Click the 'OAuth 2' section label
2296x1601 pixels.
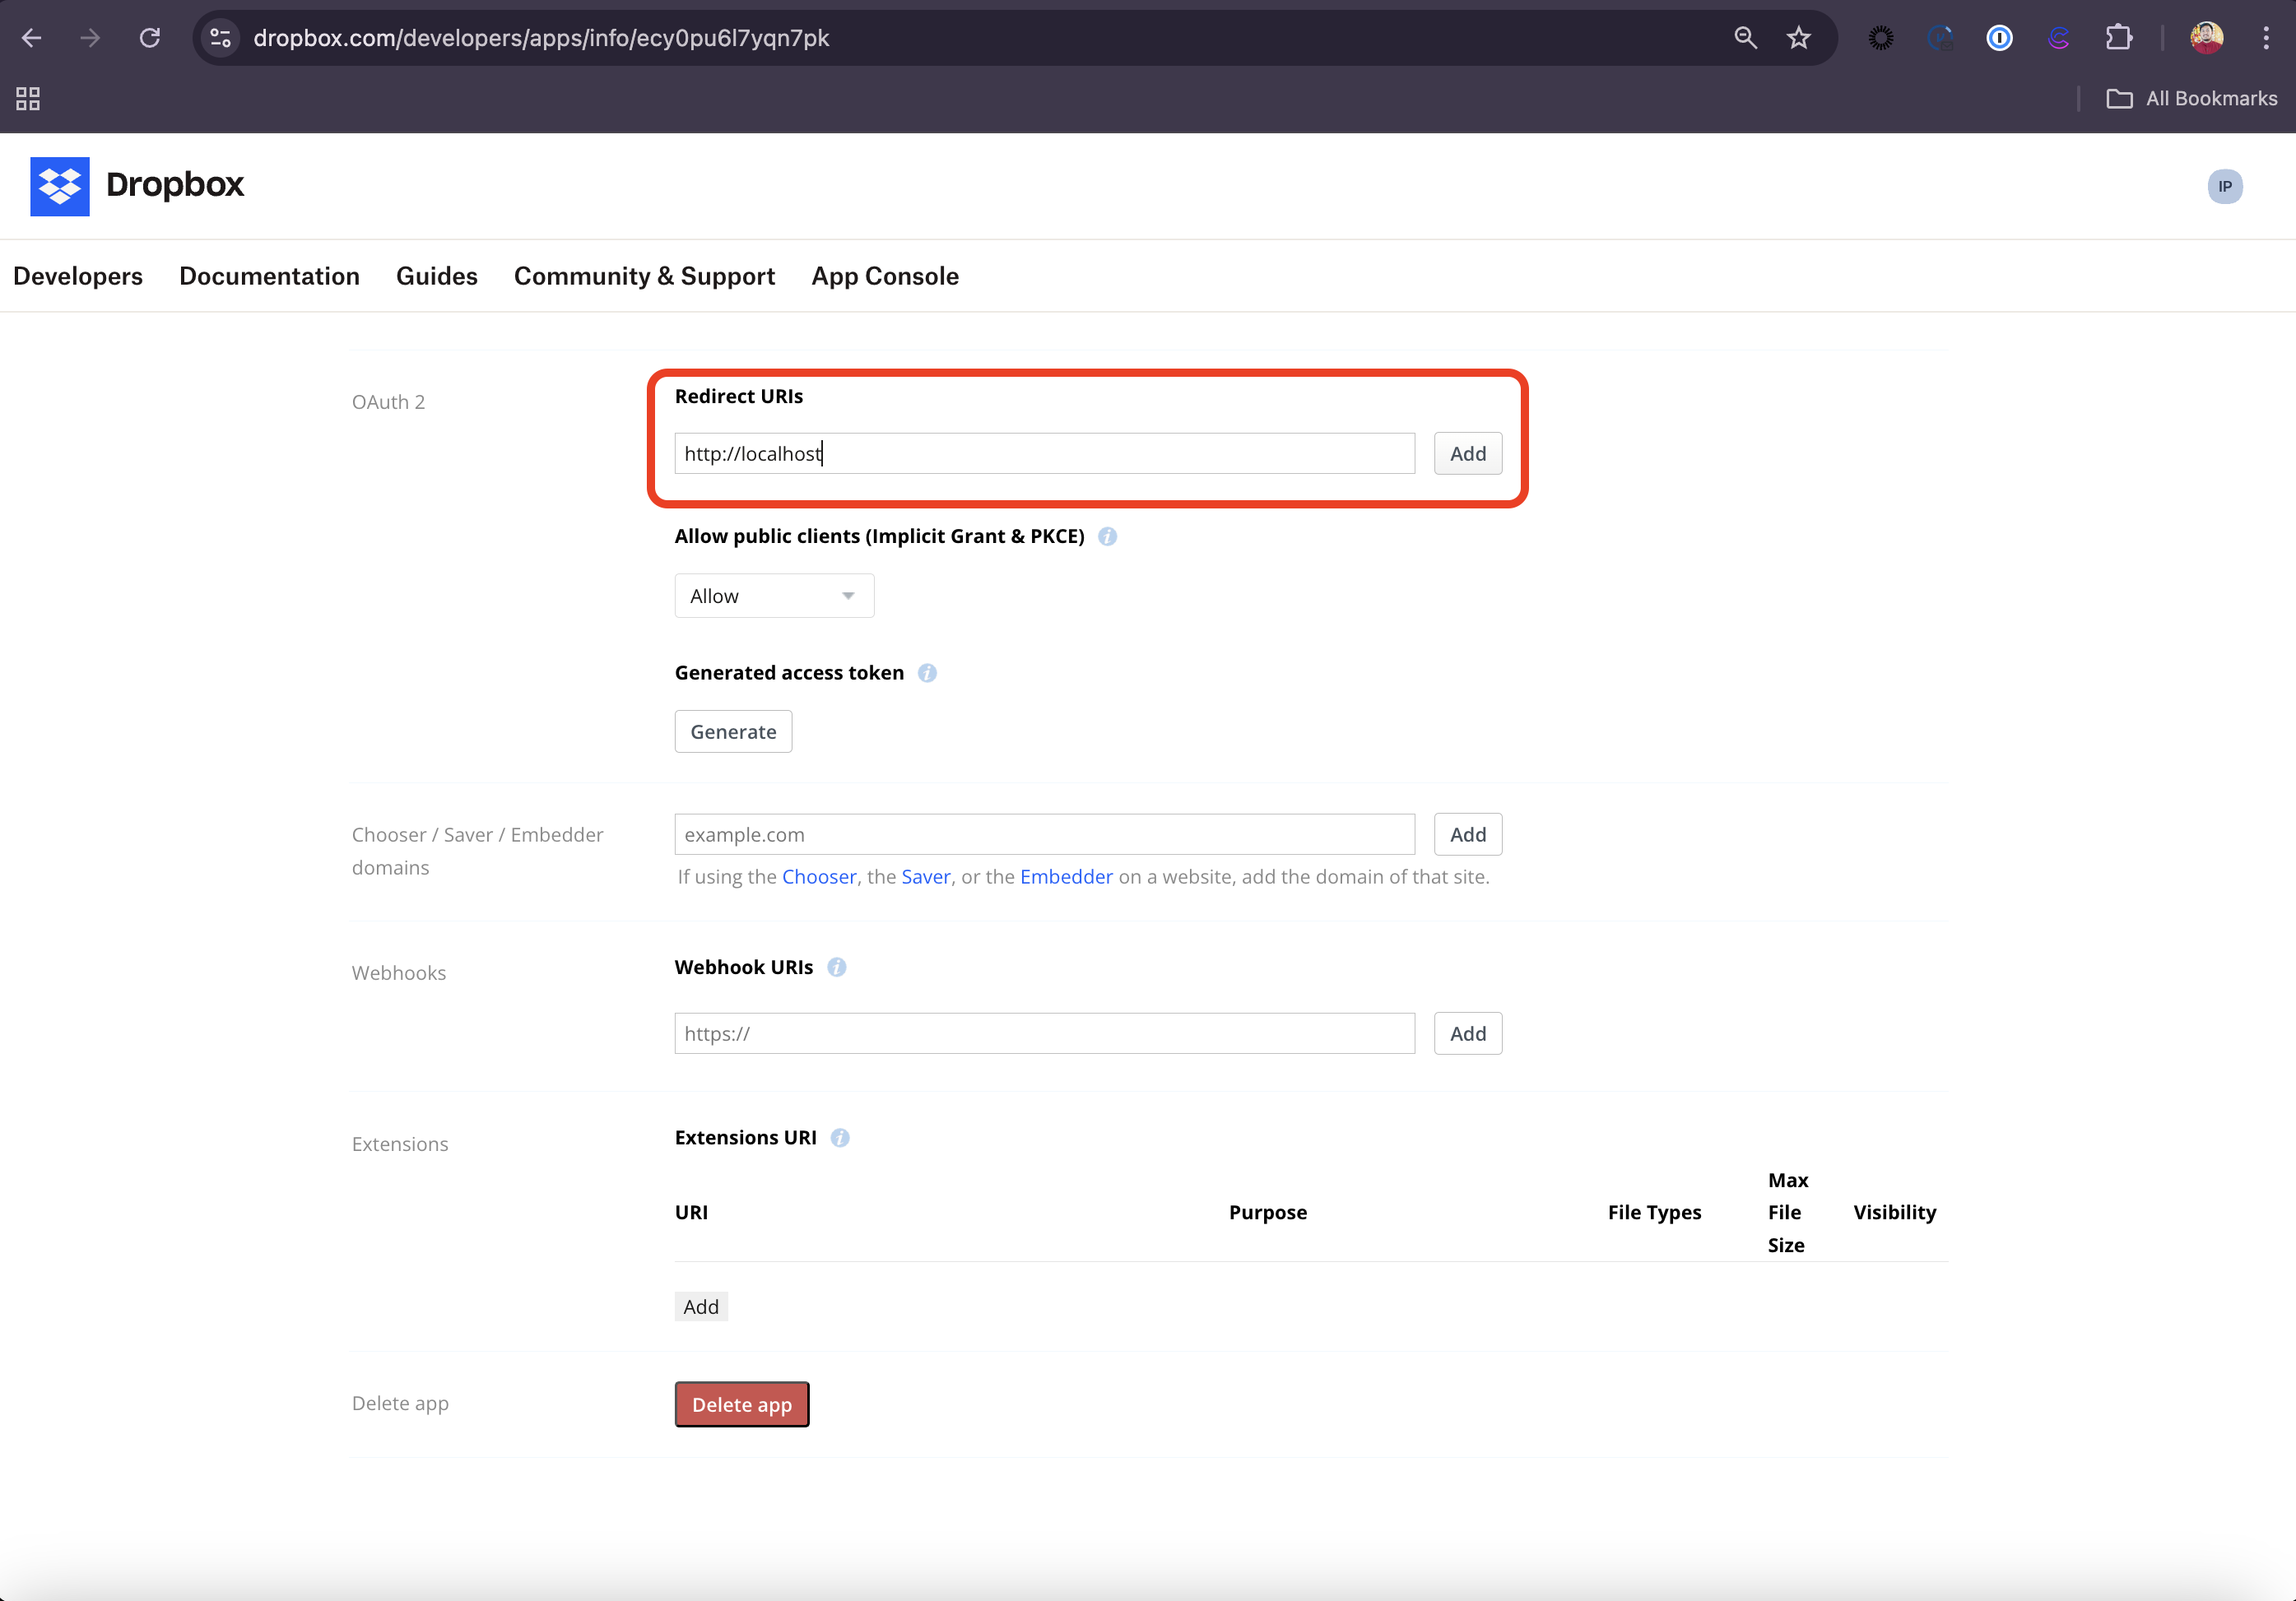[388, 402]
